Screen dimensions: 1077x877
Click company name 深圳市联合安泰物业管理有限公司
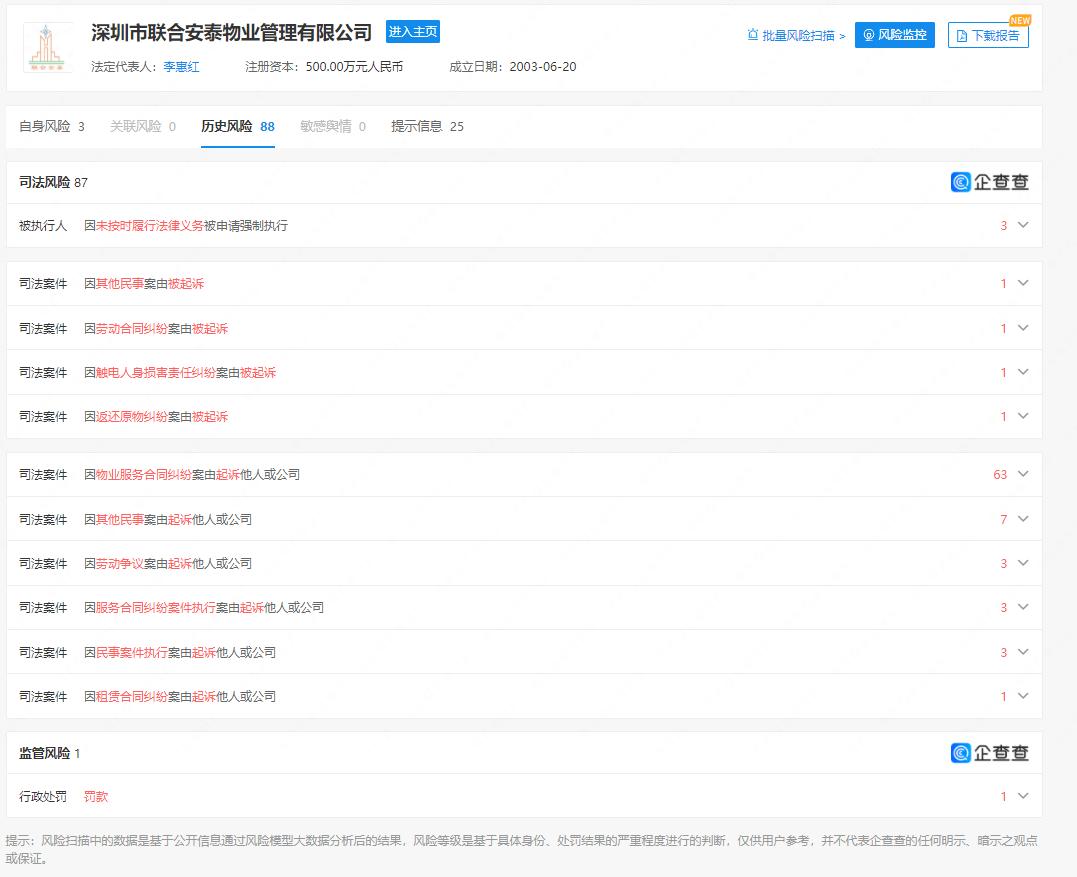[x=231, y=32]
